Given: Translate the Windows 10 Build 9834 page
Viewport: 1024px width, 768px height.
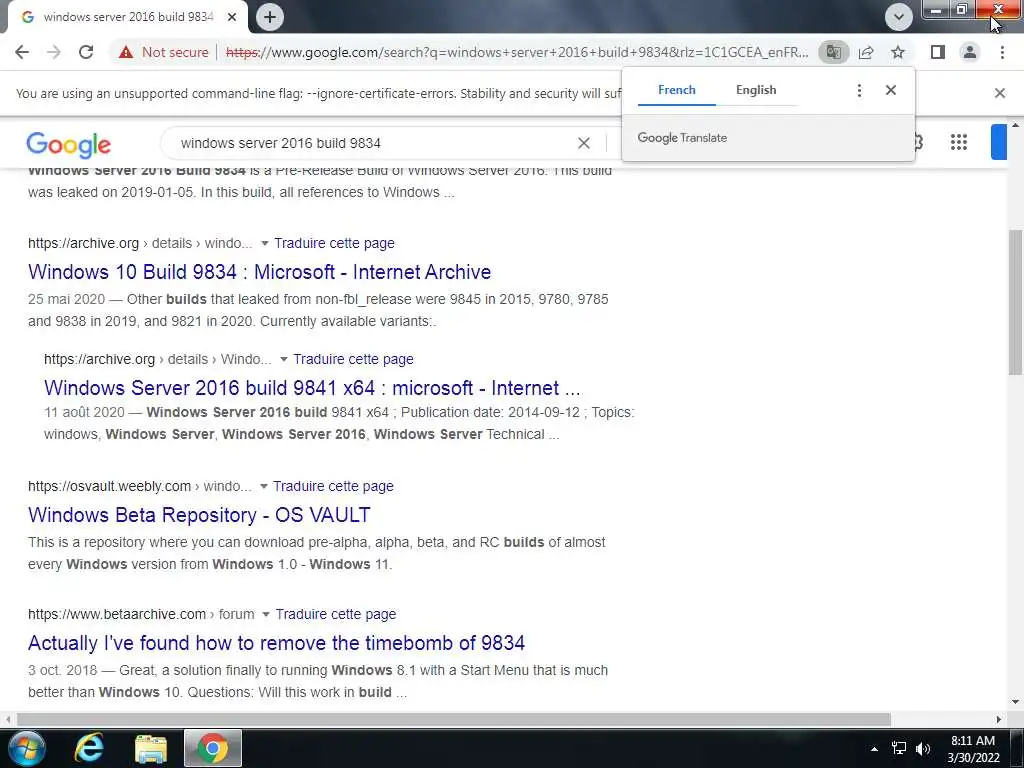Looking at the screenshot, I should click(334, 243).
